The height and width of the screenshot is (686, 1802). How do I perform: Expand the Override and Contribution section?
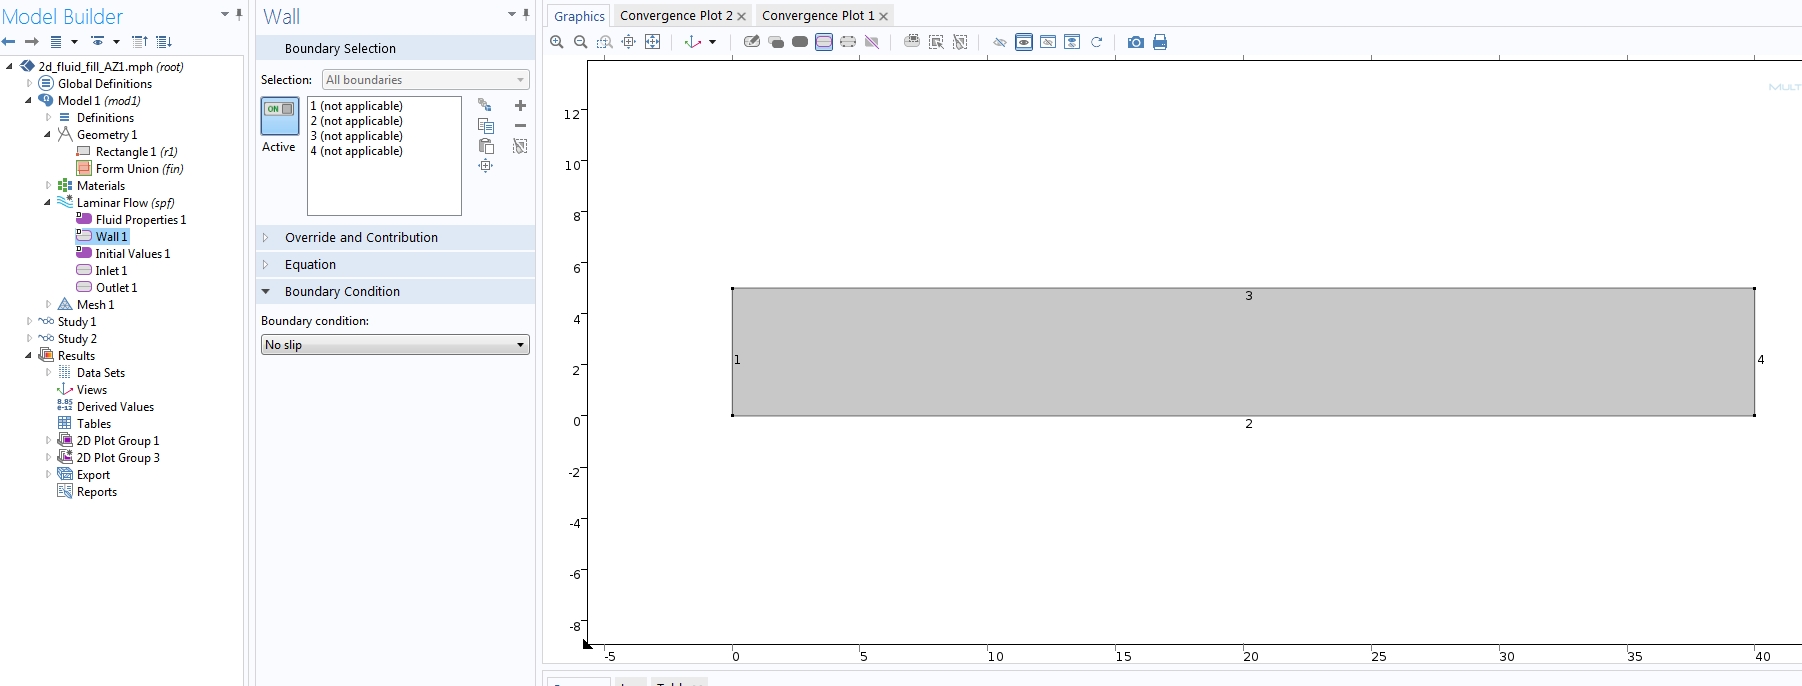click(x=361, y=238)
